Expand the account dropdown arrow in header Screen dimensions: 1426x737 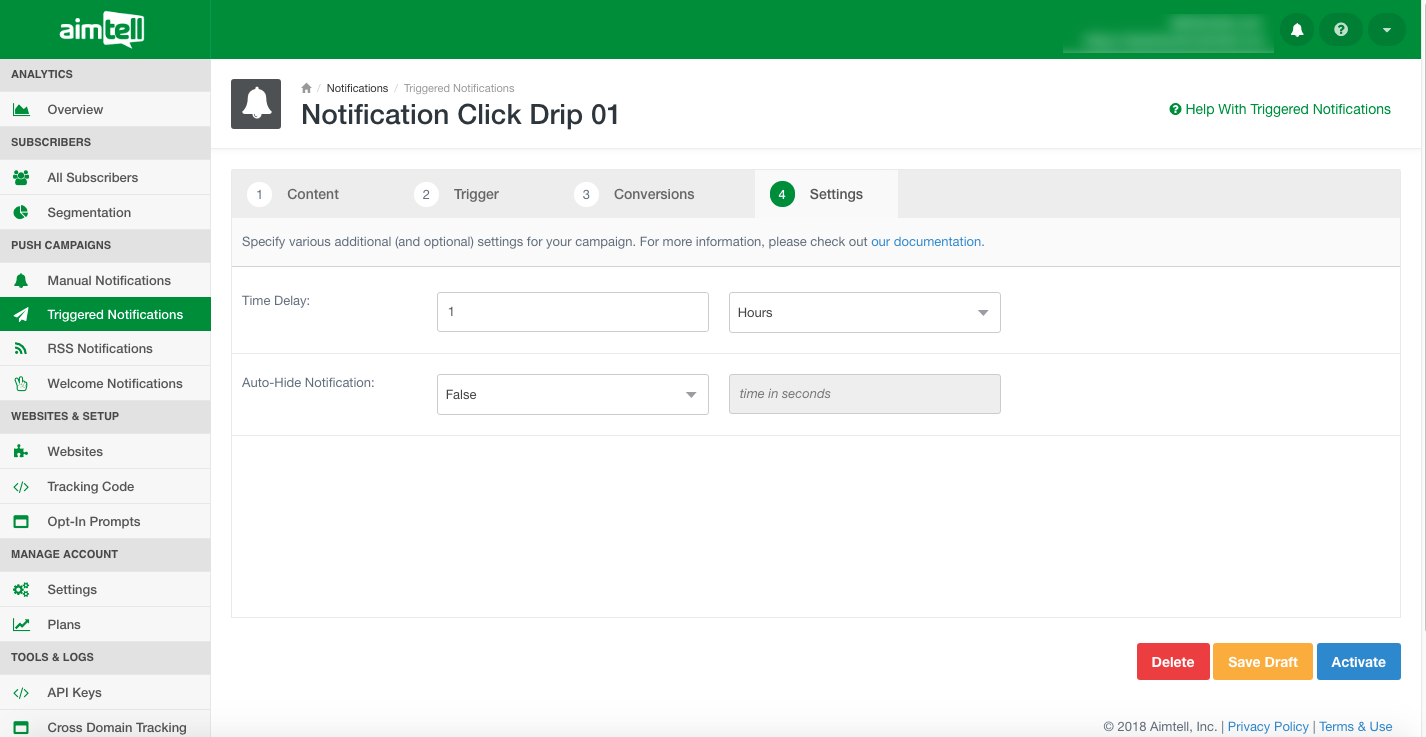tap(1386, 30)
